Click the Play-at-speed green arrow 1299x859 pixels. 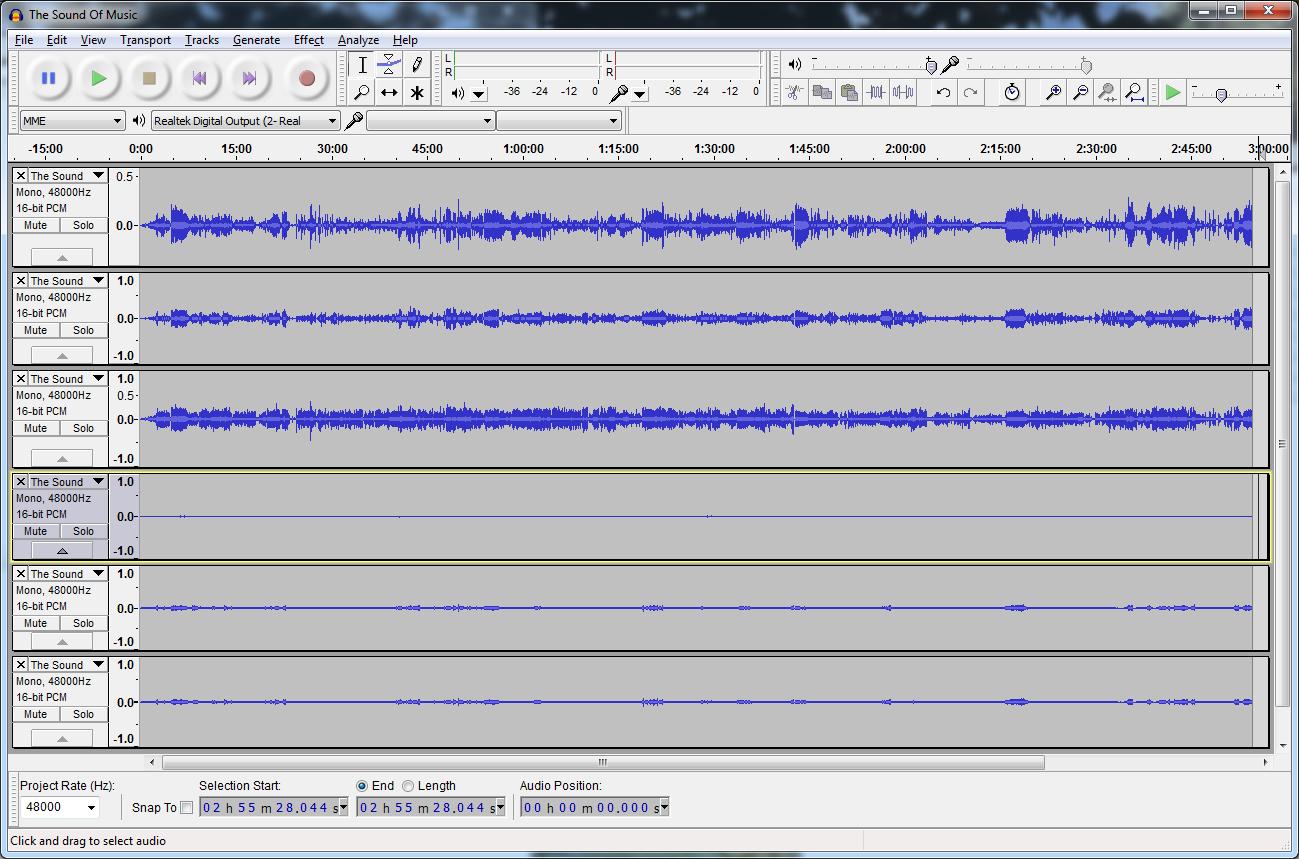[x=1173, y=92]
